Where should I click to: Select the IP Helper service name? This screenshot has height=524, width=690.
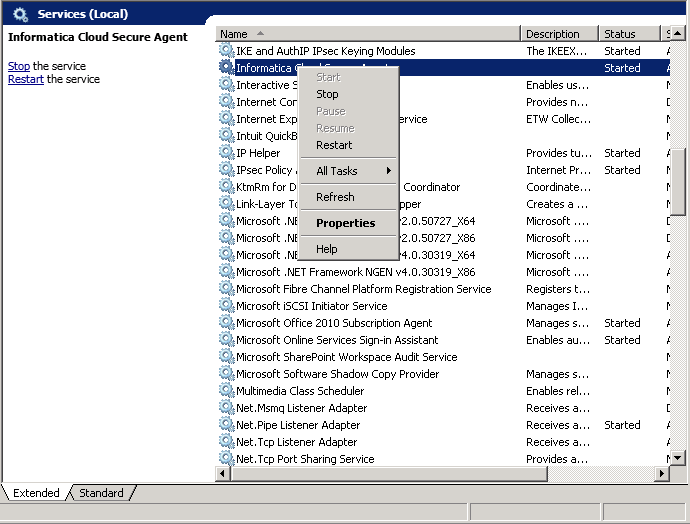point(258,153)
